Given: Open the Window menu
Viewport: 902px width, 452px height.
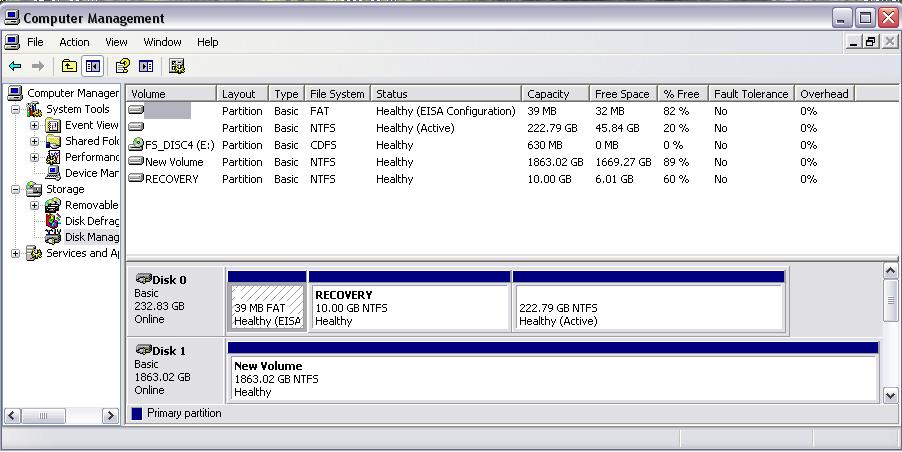Looking at the screenshot, I should (162, 42).
